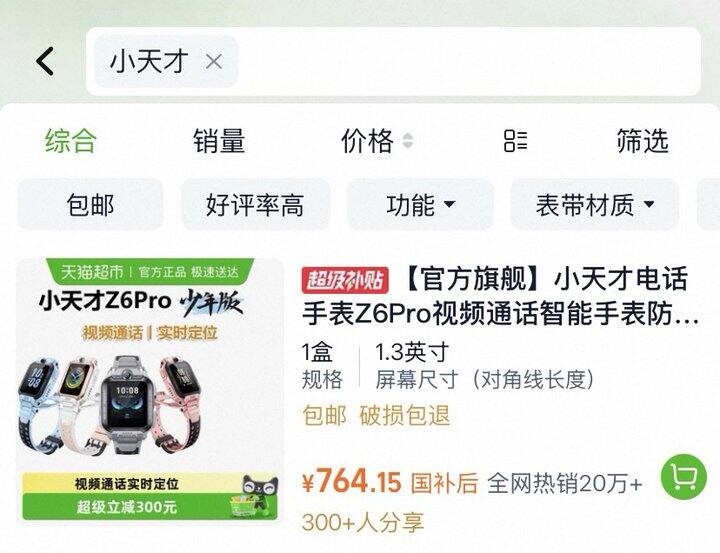Focus the search input field

468,61
